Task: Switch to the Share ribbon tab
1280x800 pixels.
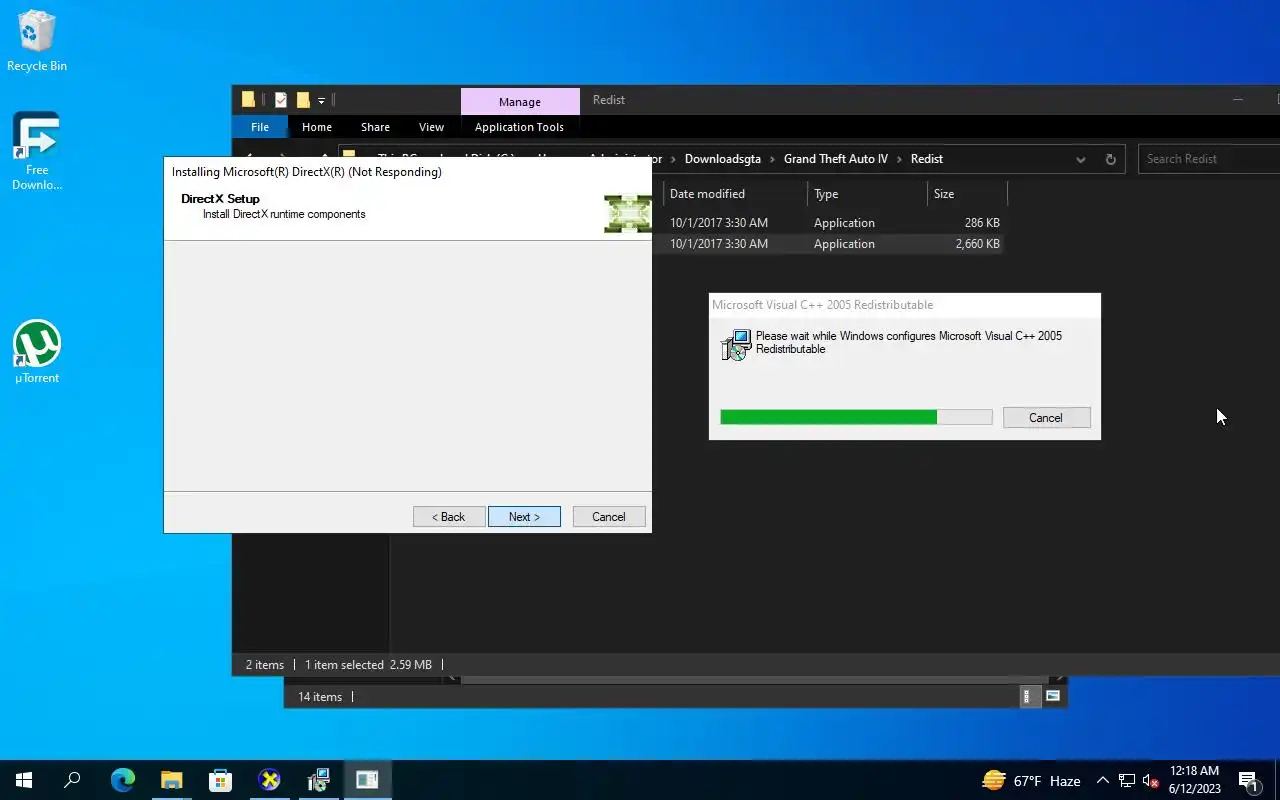Action: point(375,127)
